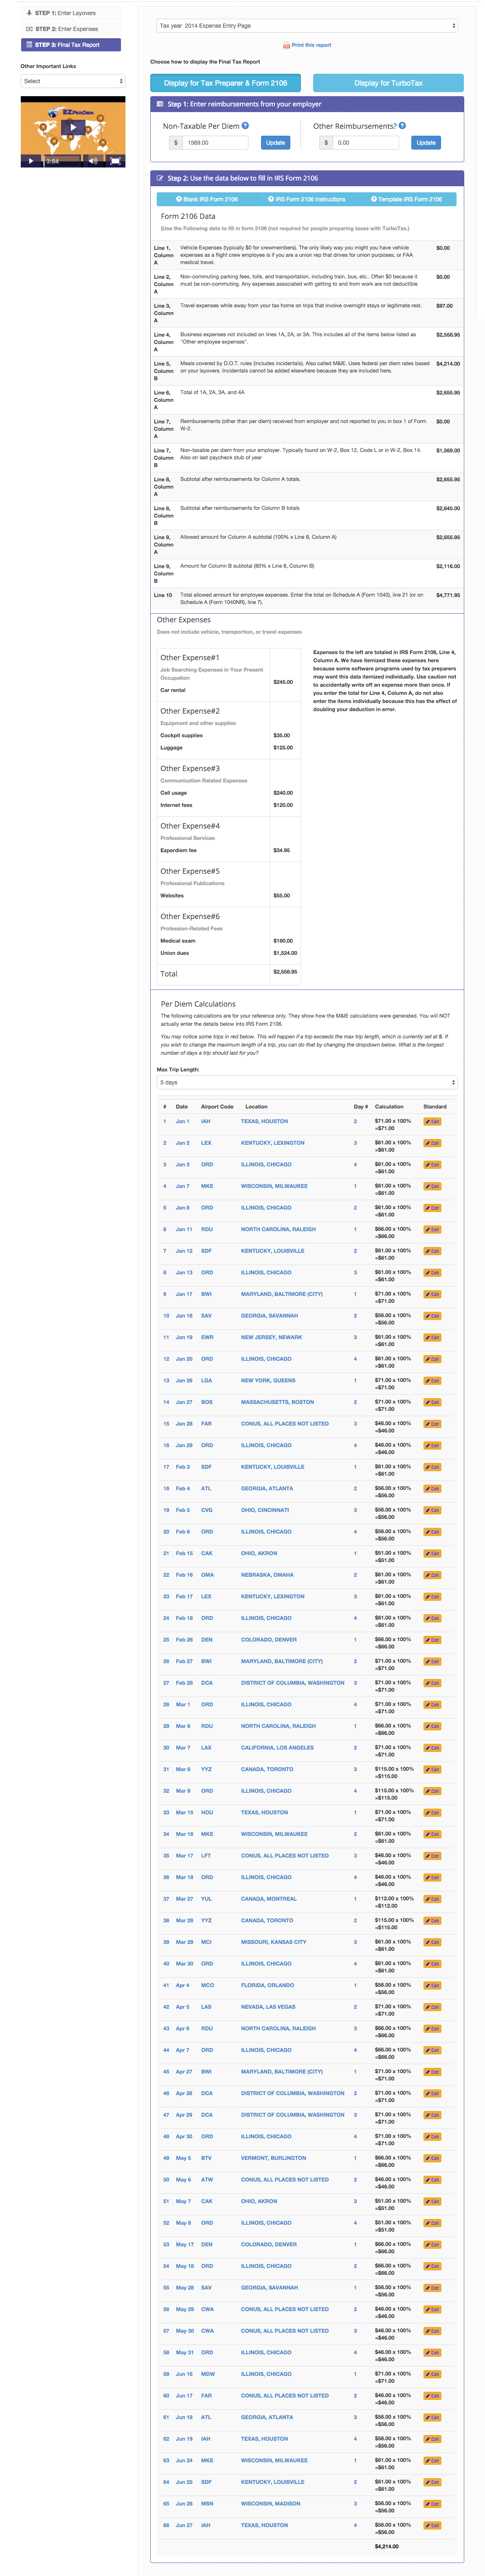Switch to Display for TurboTax view
Screen dimensions: 485x2576
[x=388, y=83]
